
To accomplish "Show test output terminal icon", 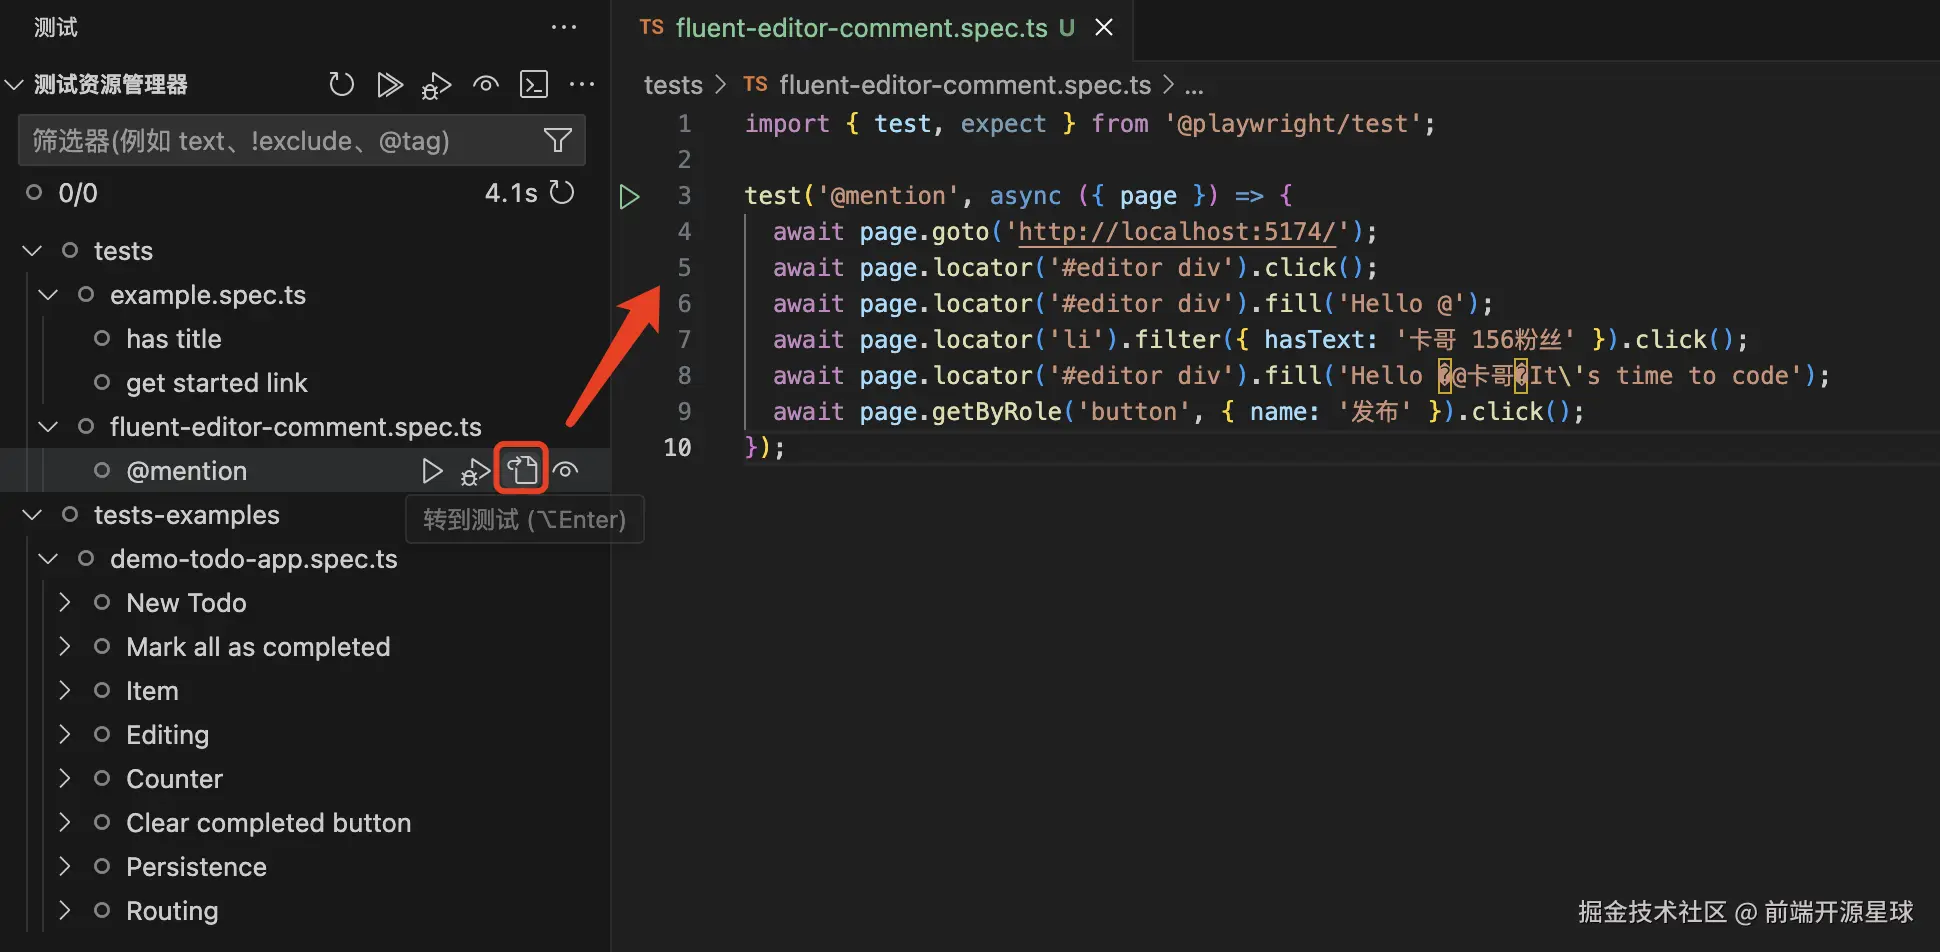I will pyautogui.click(x=534, y=85).
